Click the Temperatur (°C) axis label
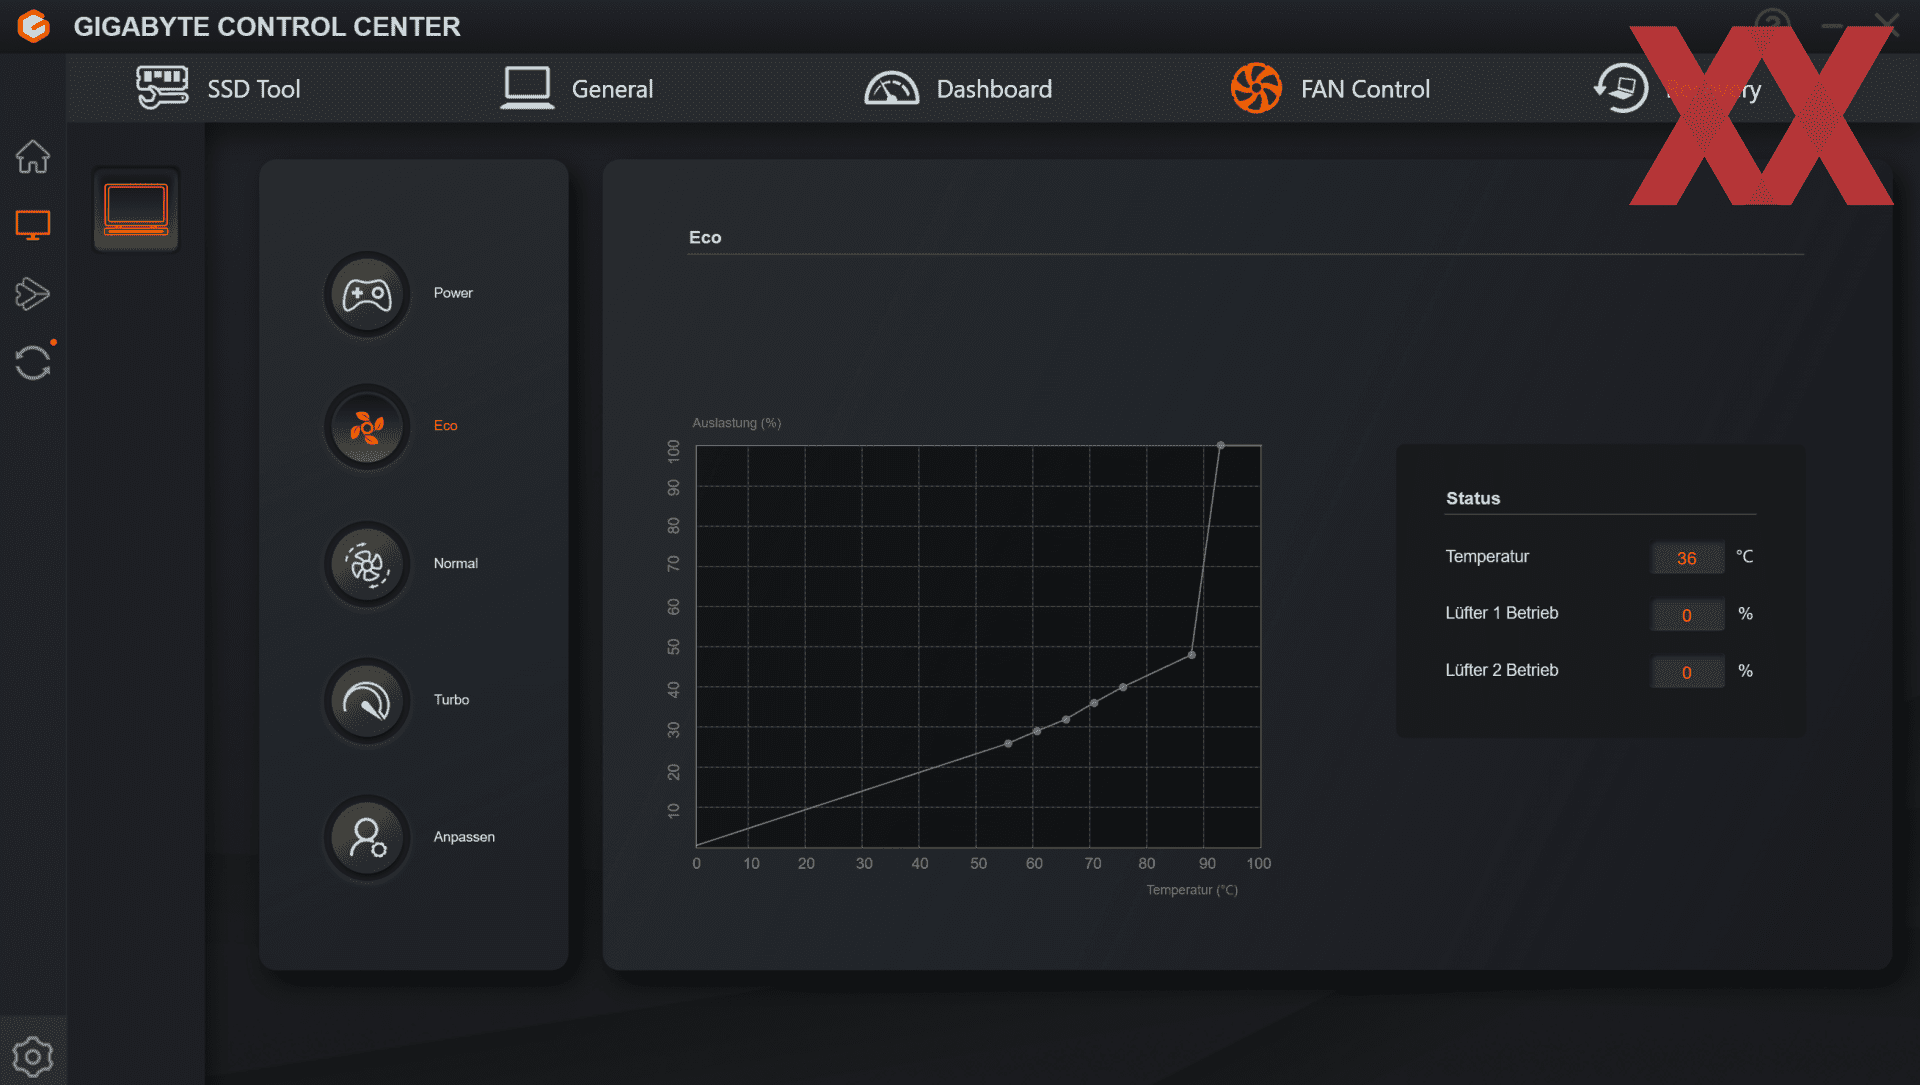Screen dimensions: 1920x1085 (1192, 890)
